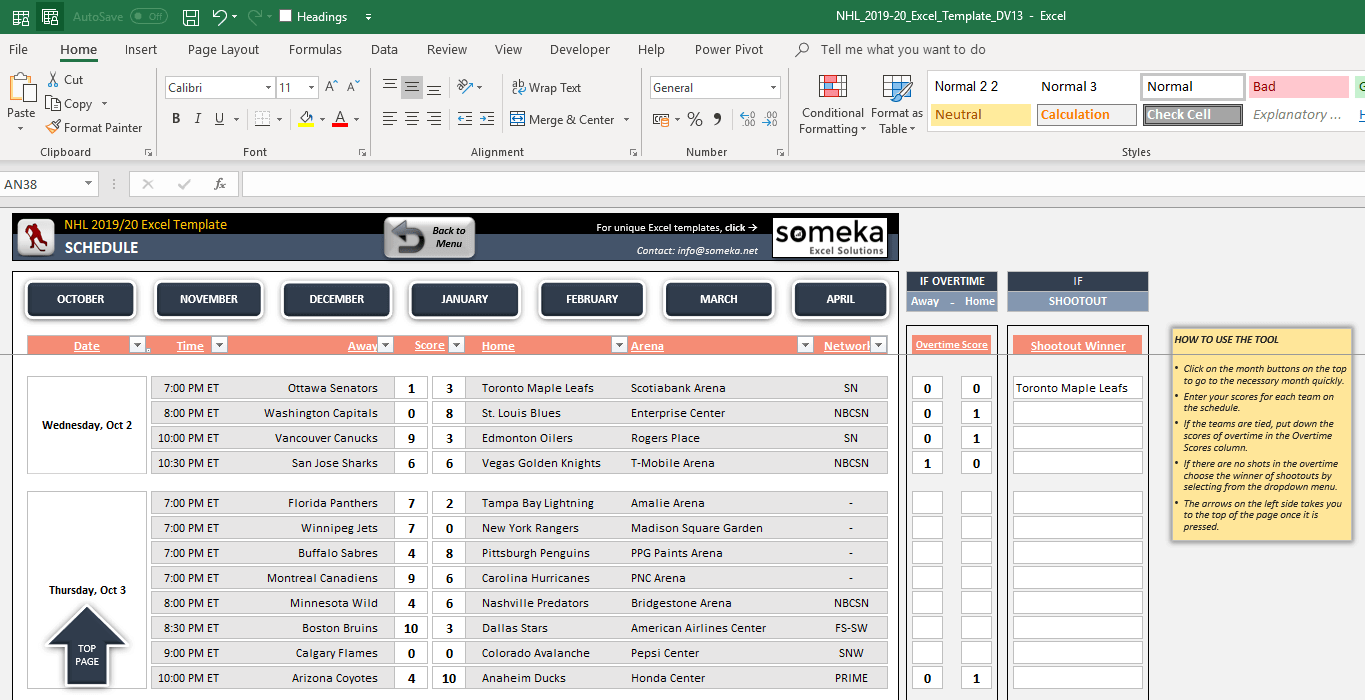This screenshot has width=1365, height=700.
Task: Click the Back to Menu button
Action: [x=428, y=237]
